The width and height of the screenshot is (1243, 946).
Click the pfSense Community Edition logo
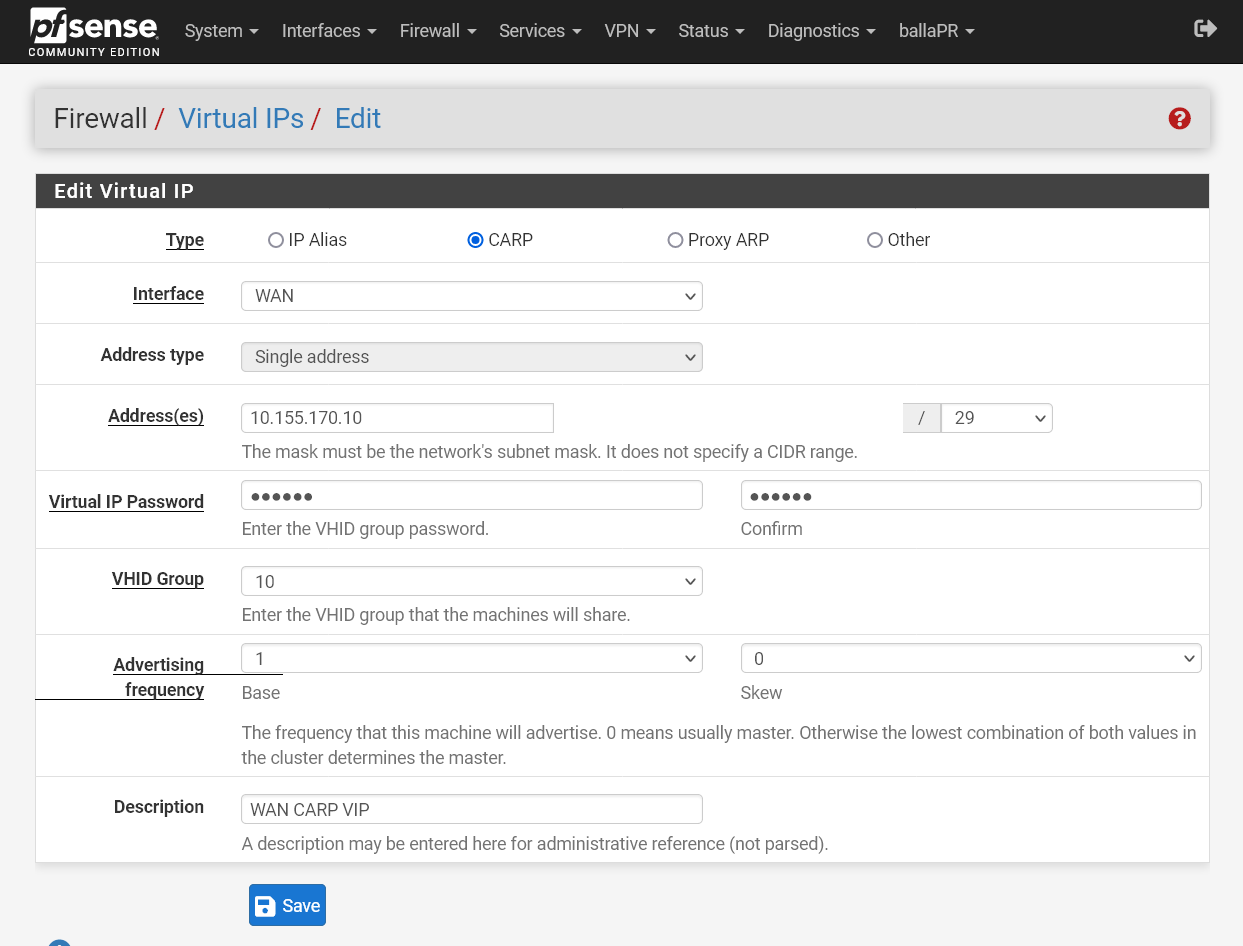pos(94,31)
